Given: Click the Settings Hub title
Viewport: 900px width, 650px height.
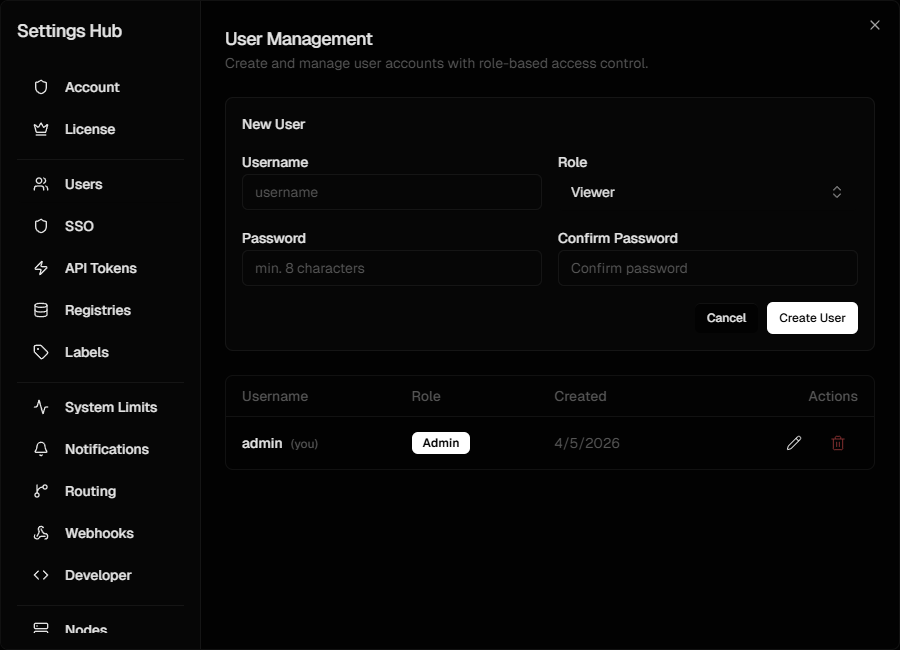Looking at the screenshot, I should point(69,31).
